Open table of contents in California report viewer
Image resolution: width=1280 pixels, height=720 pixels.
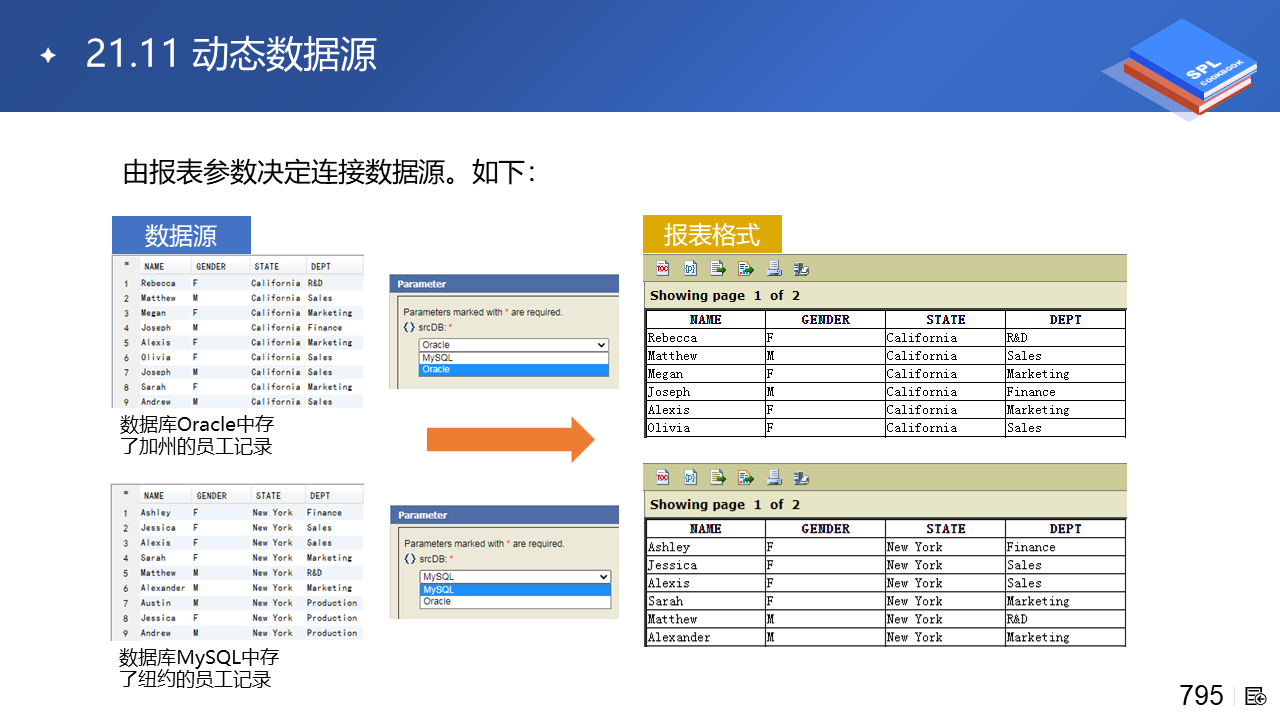(662, 268)
